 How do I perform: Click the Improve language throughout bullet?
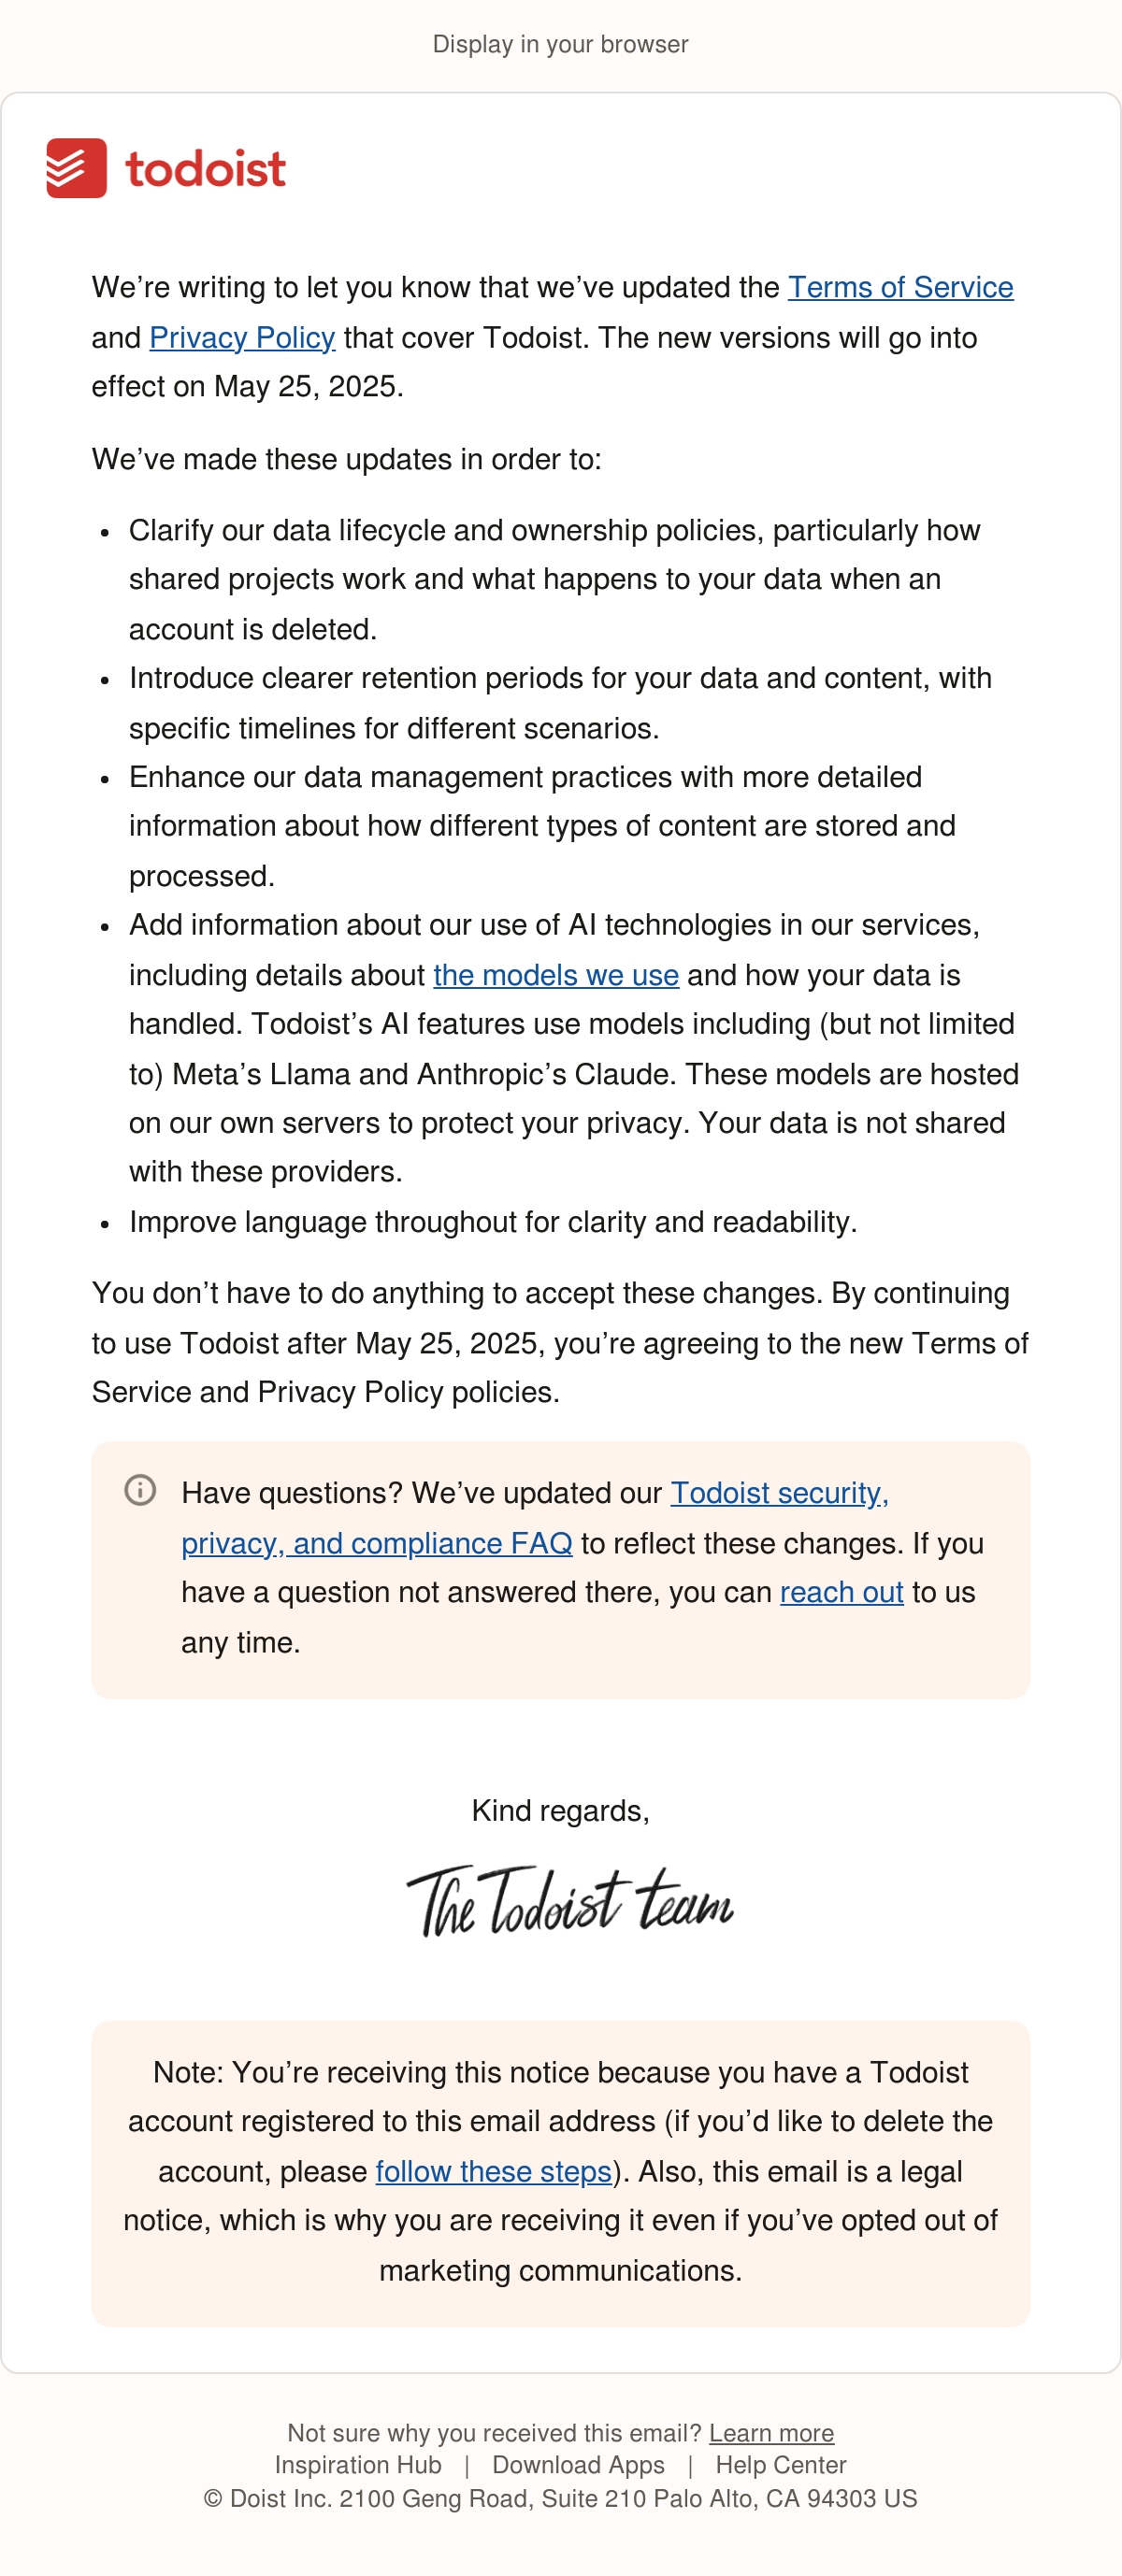(x=493, y=1221)
